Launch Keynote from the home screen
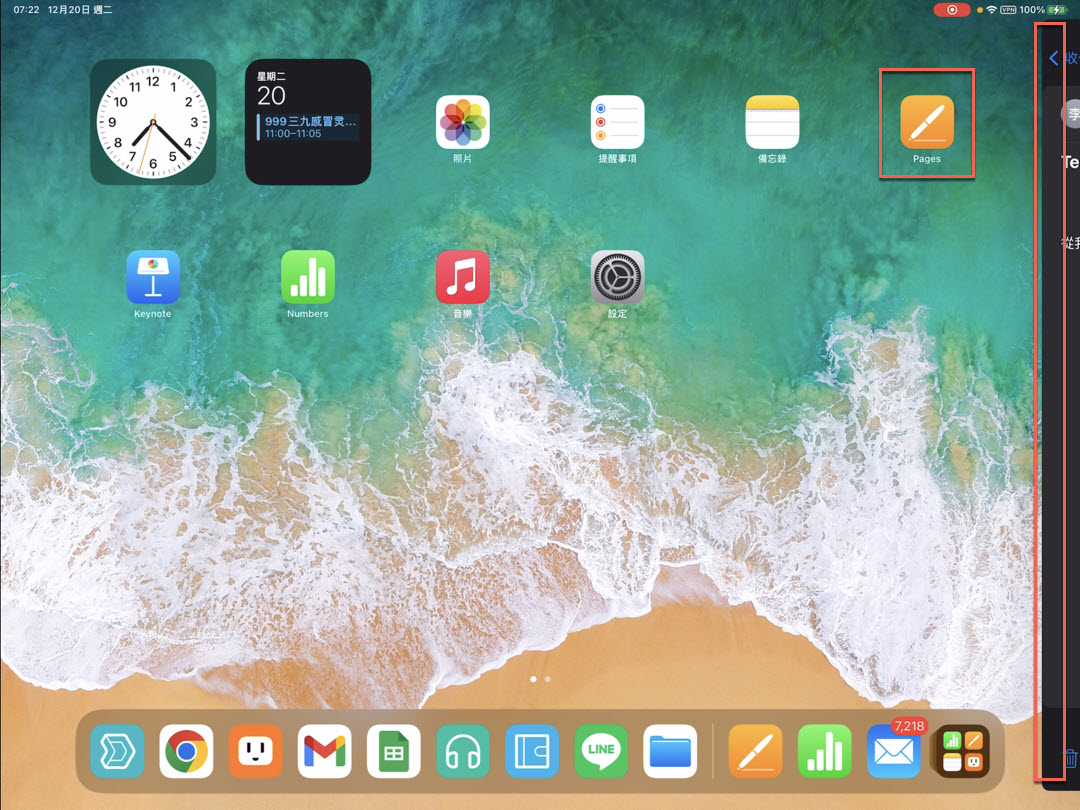Image resolution: width=1080 pixels, height=810 pixels. pyautogui.click(x=153, y=277)
